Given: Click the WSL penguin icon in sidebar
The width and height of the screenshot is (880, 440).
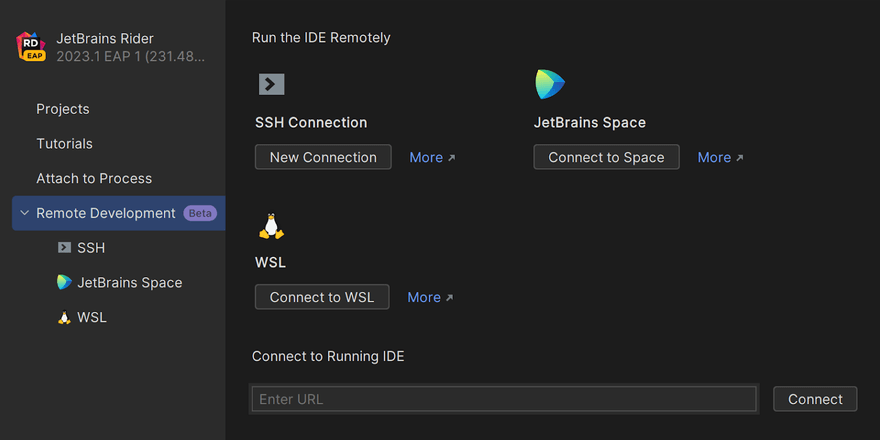Looking at the screenshot, I should coord(64,318).
